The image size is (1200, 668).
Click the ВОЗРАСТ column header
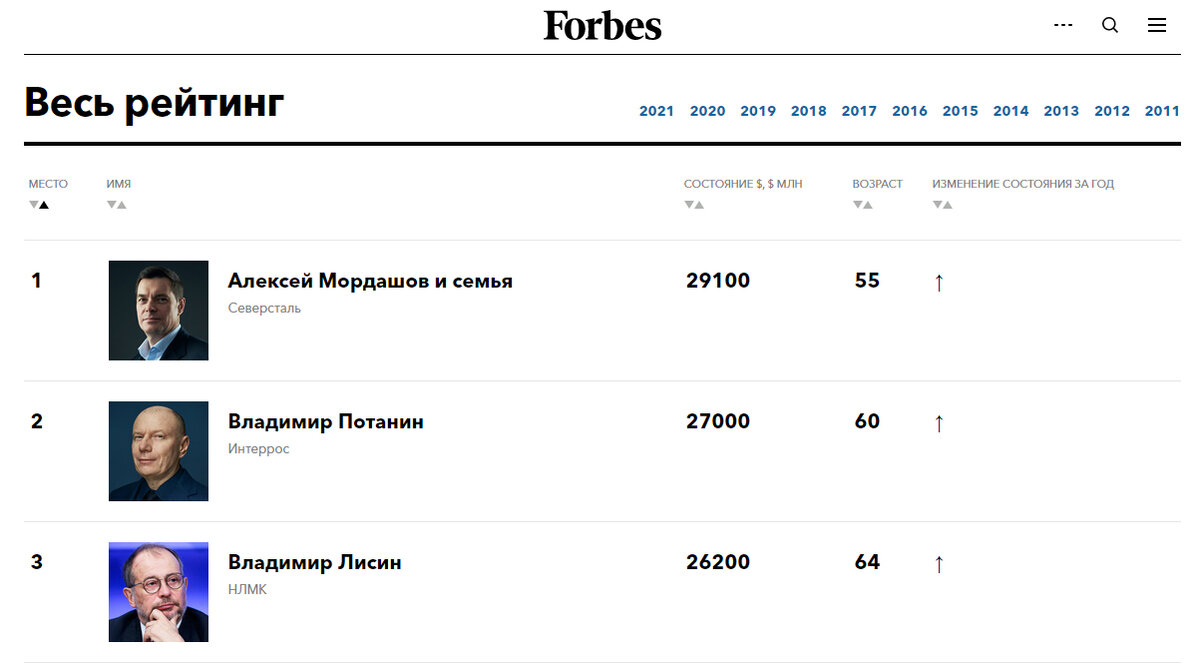pos(878,184)
